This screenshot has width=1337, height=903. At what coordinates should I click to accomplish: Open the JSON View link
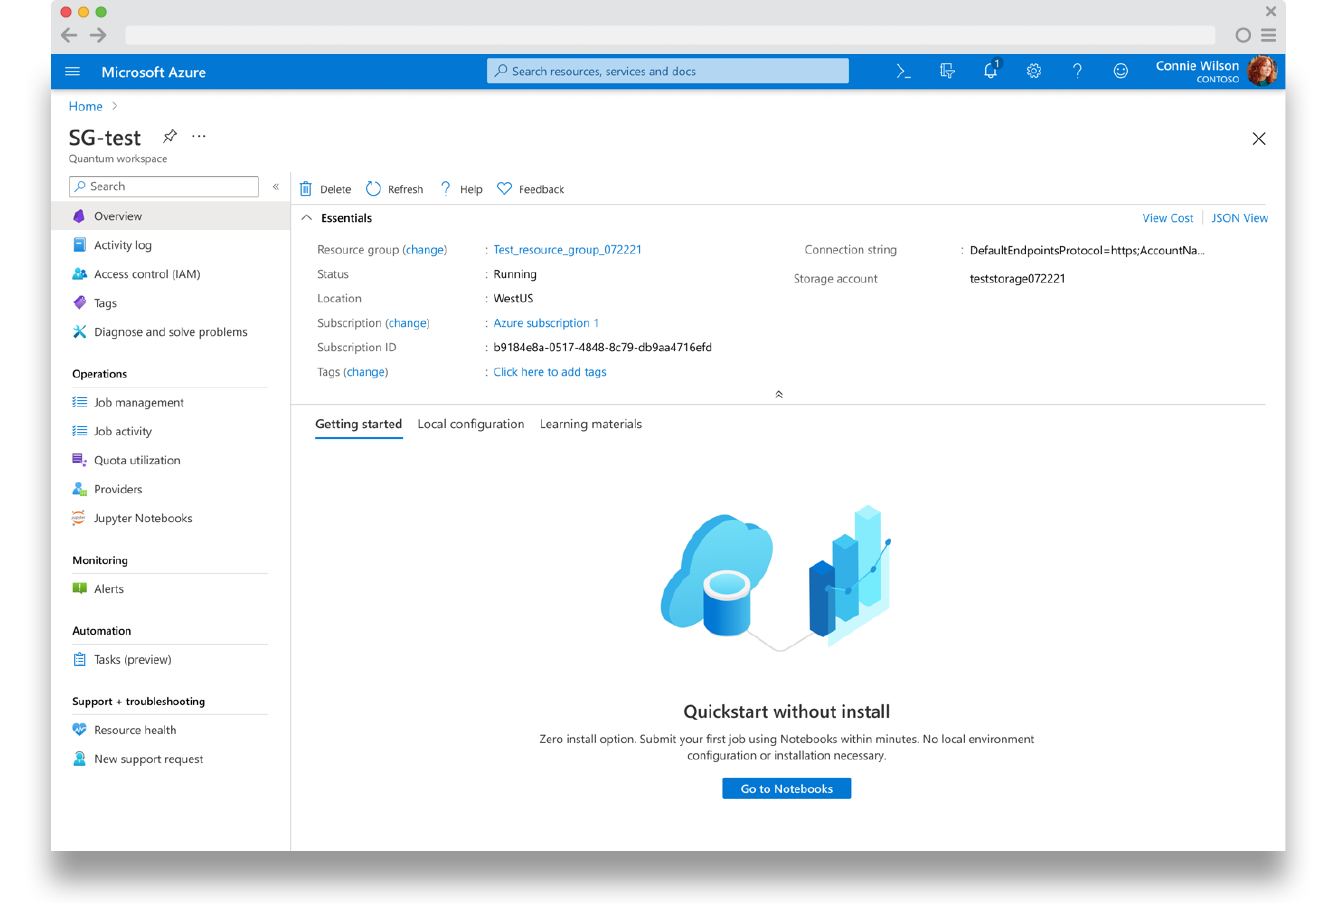tap(1239, 218)
